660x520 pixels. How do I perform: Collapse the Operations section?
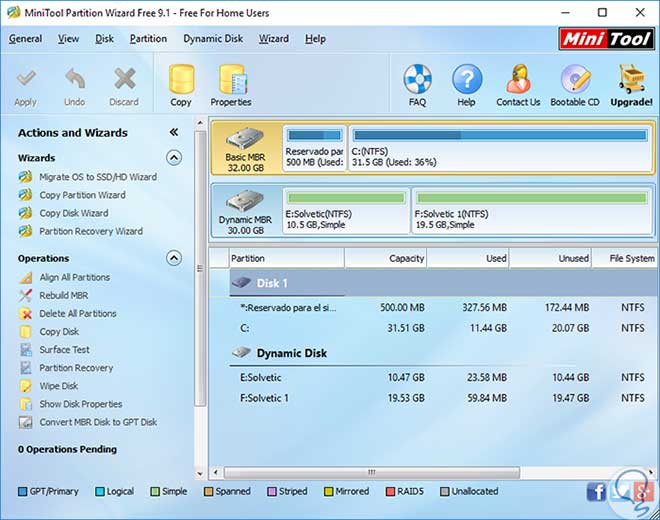[x=174, y=258]
